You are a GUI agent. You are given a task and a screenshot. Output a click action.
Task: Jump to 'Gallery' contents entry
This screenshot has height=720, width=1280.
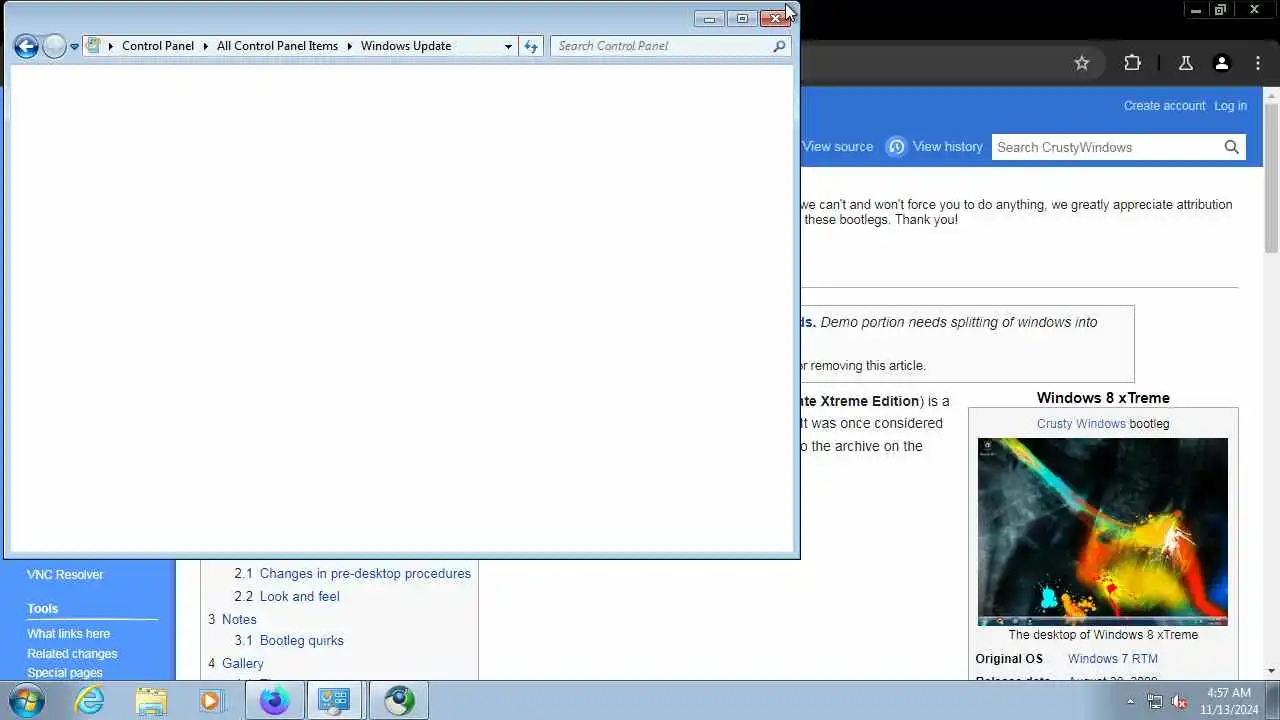(x=243, y=664)
